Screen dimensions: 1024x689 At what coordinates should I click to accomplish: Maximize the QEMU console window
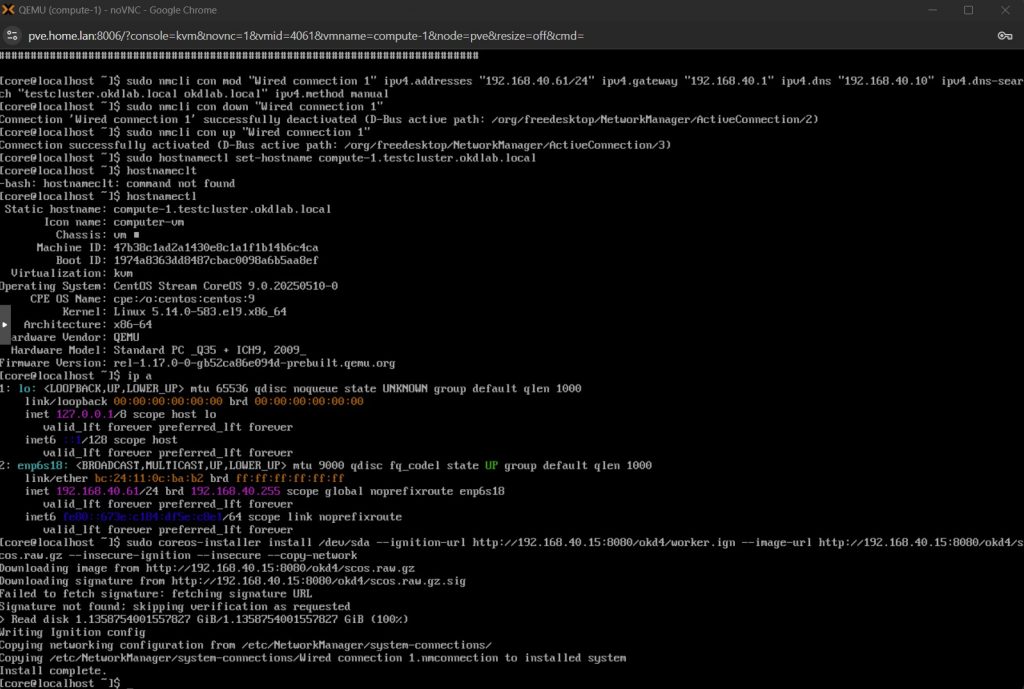pyautogui.click(x=968, y=10)
